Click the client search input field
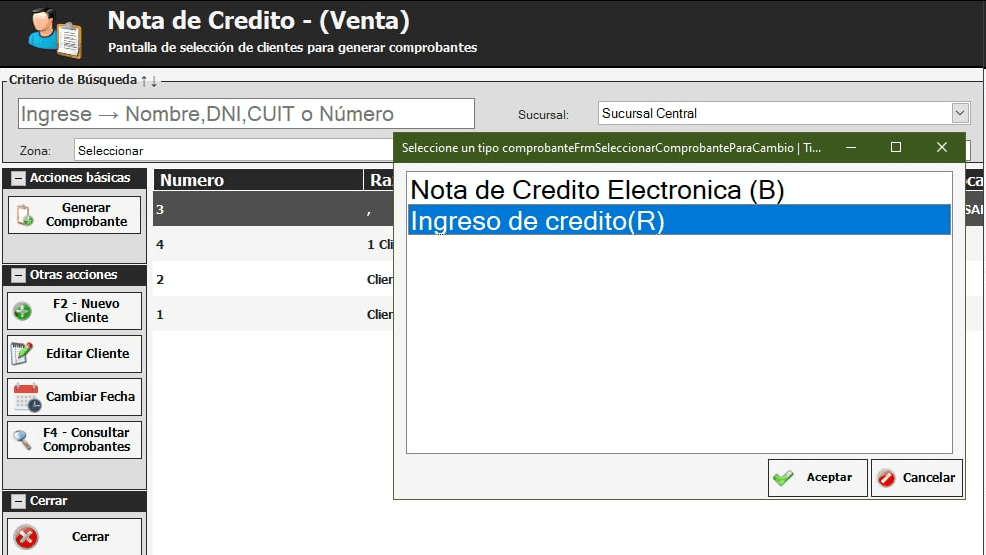This screenshot has width=986, height=555. coord(246,114)
